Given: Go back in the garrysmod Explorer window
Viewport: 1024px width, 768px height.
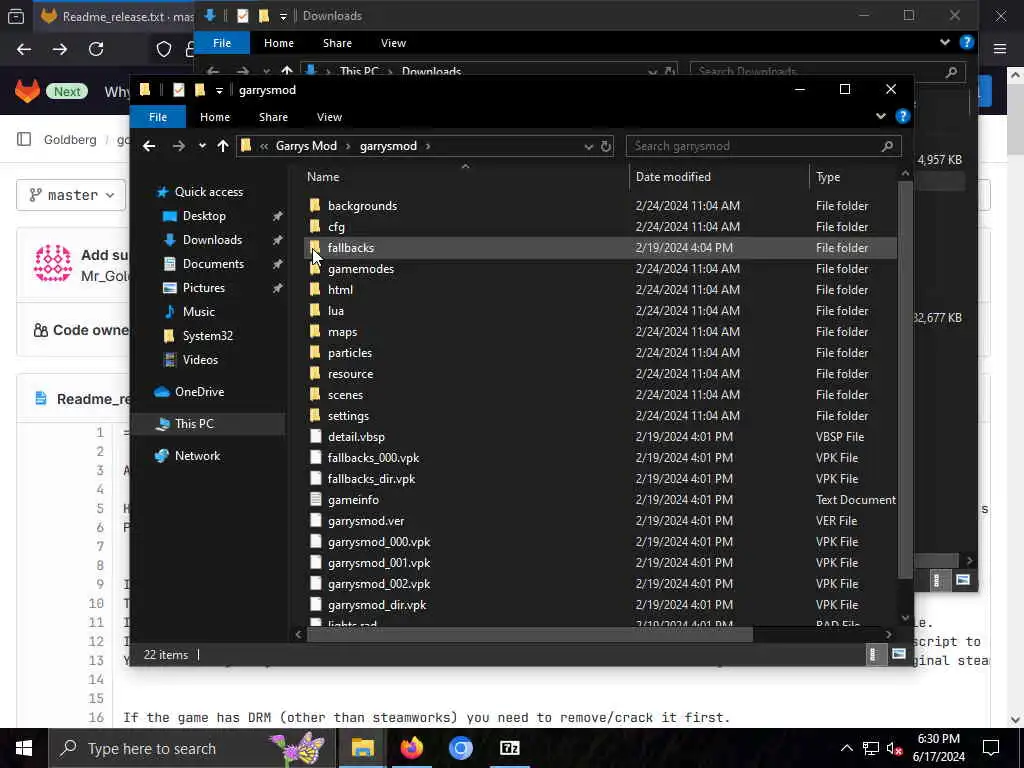Looking at the screenshot, I should (x=149, y=146).
